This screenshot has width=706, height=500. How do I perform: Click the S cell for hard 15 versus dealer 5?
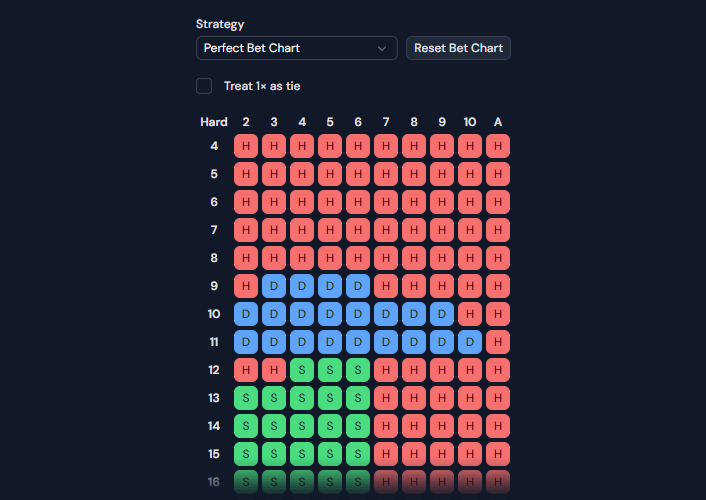330,454
